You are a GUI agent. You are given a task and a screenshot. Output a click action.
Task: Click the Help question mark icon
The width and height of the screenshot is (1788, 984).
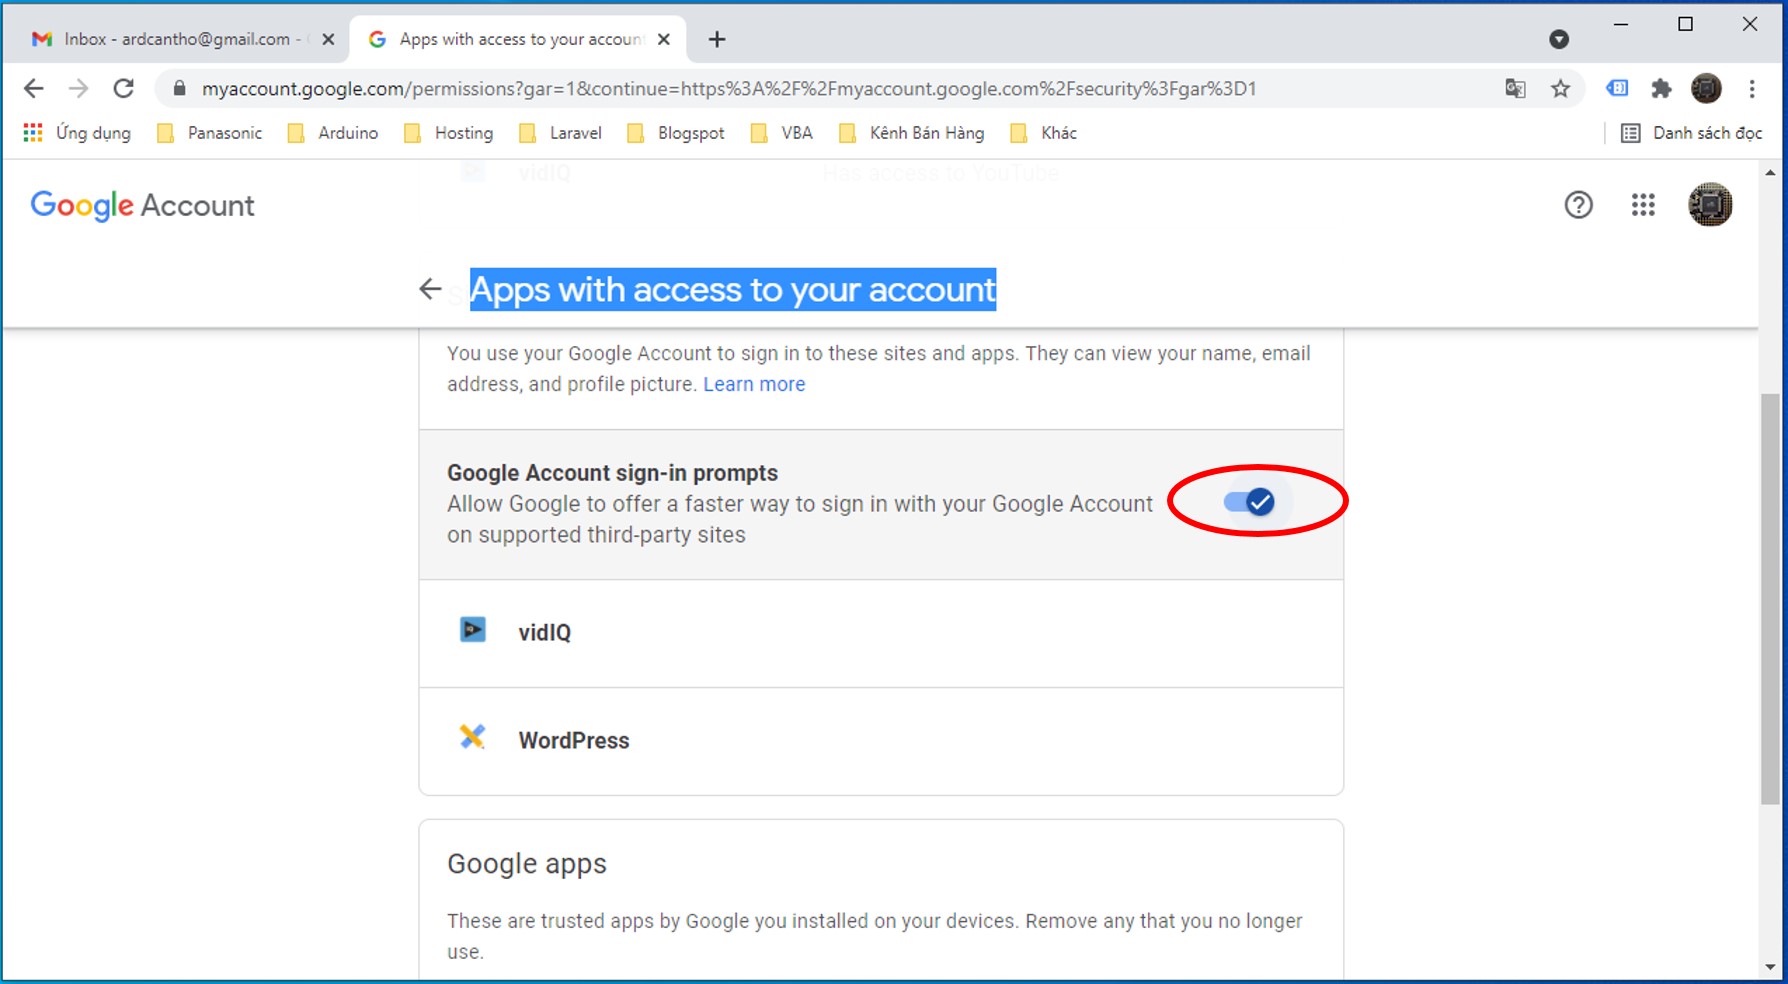point(1578,205)
